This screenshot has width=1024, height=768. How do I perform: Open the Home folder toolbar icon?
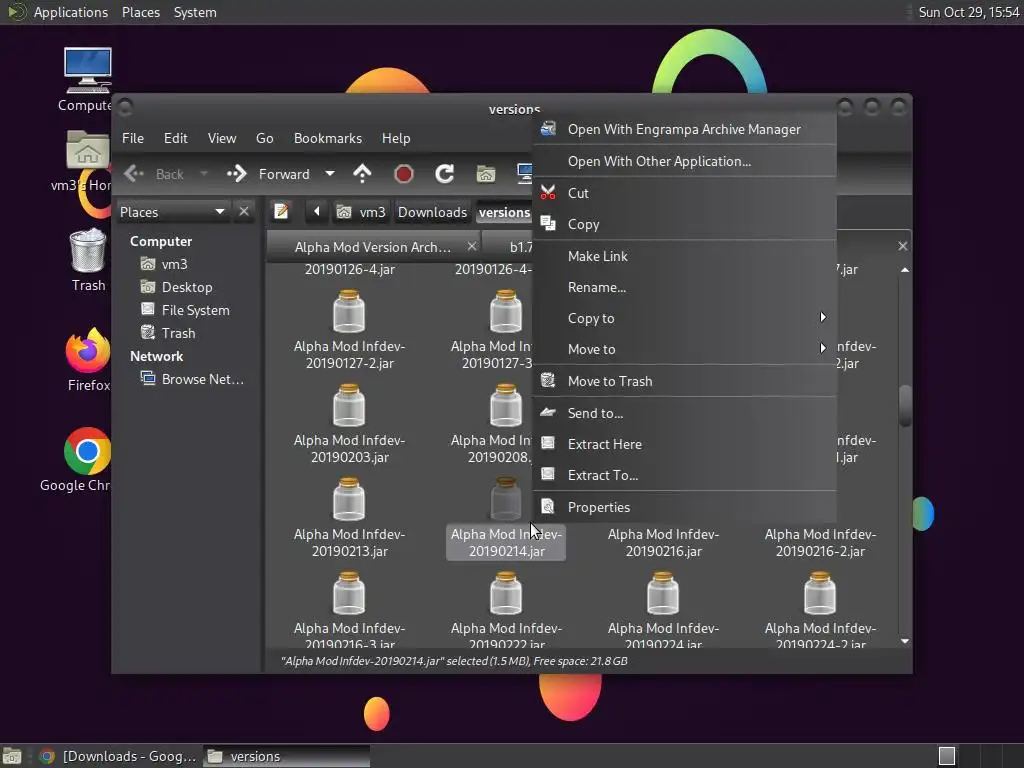coord(486,174)
